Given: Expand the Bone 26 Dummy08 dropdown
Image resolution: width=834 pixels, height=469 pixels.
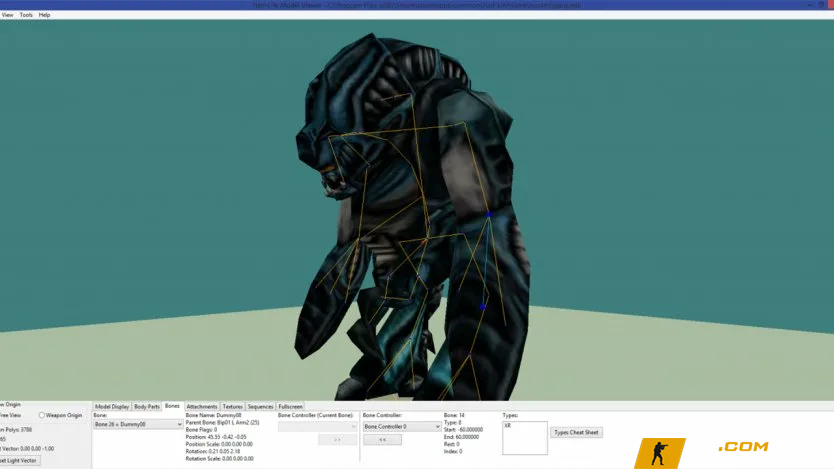Looking at the screenshot, I should (138, 424).
